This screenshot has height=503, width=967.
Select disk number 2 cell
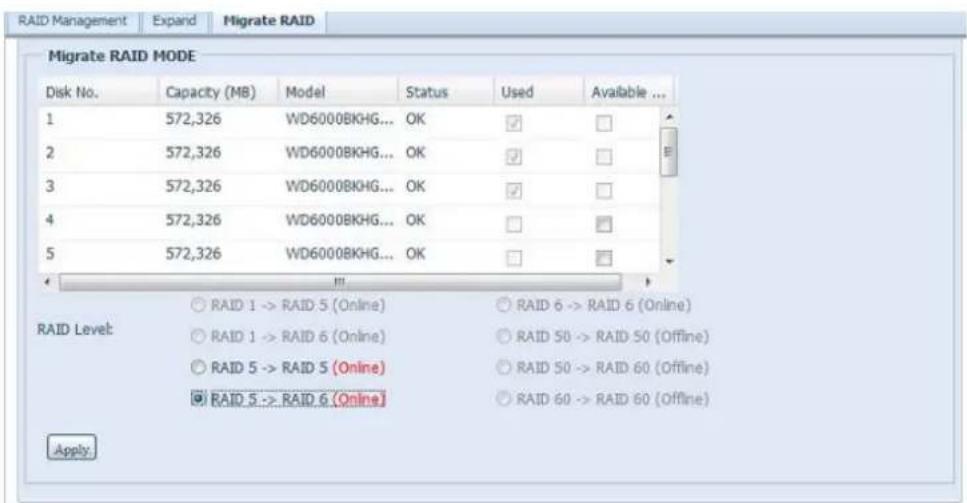(50, 153)
